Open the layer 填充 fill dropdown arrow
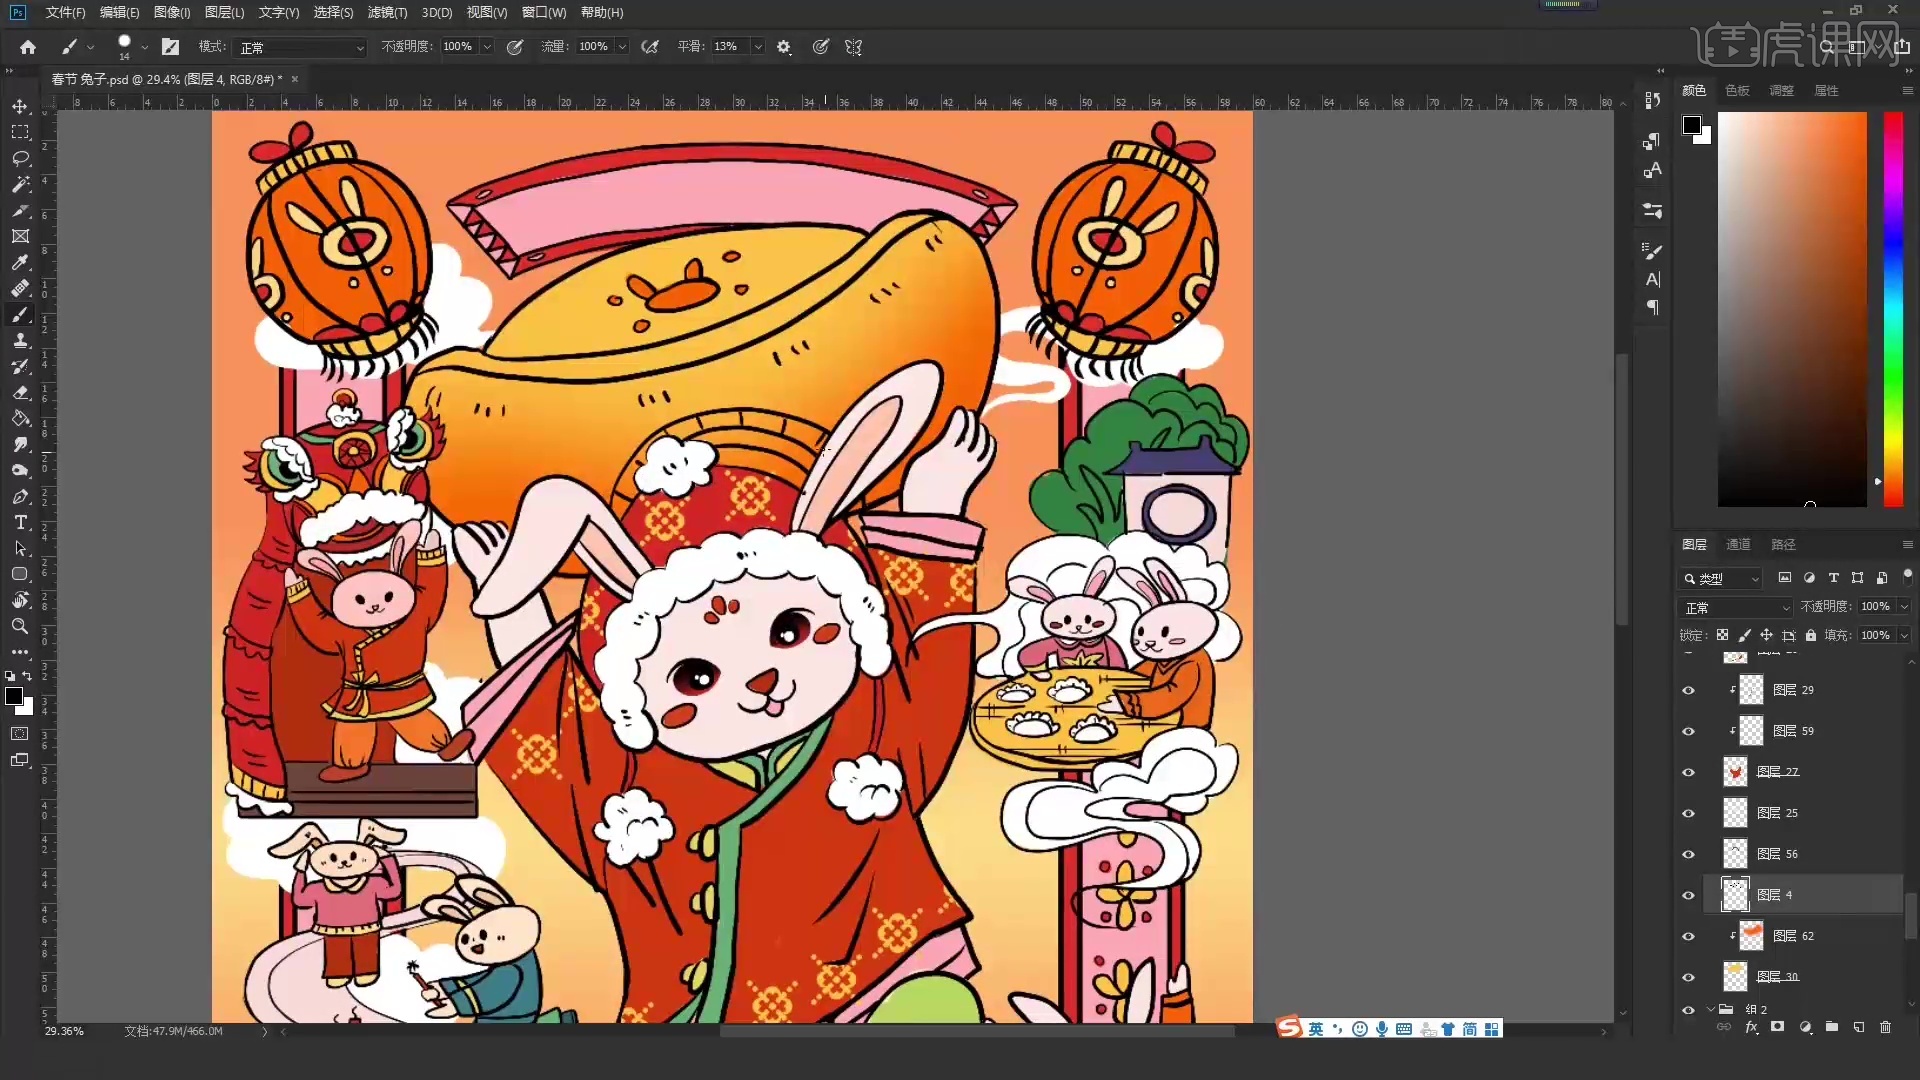 1903,635
